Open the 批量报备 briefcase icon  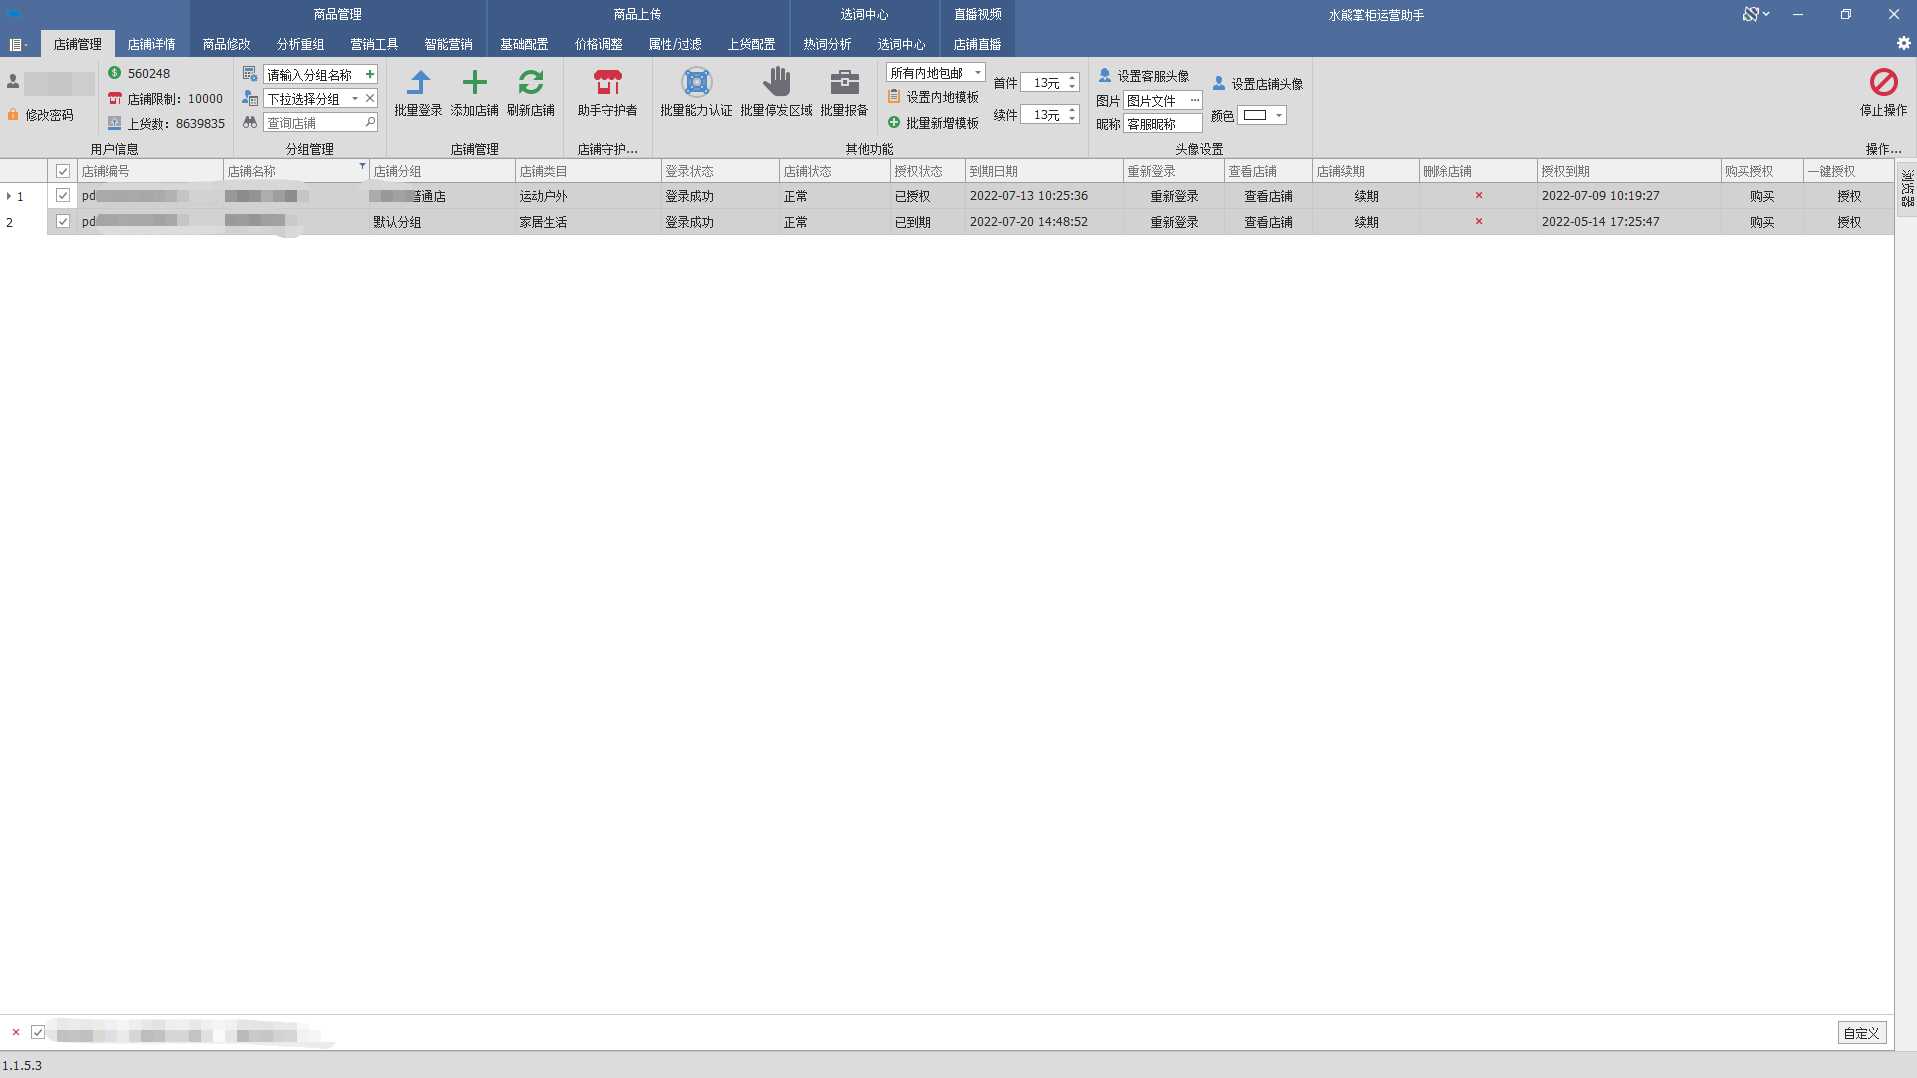[844, 83]
